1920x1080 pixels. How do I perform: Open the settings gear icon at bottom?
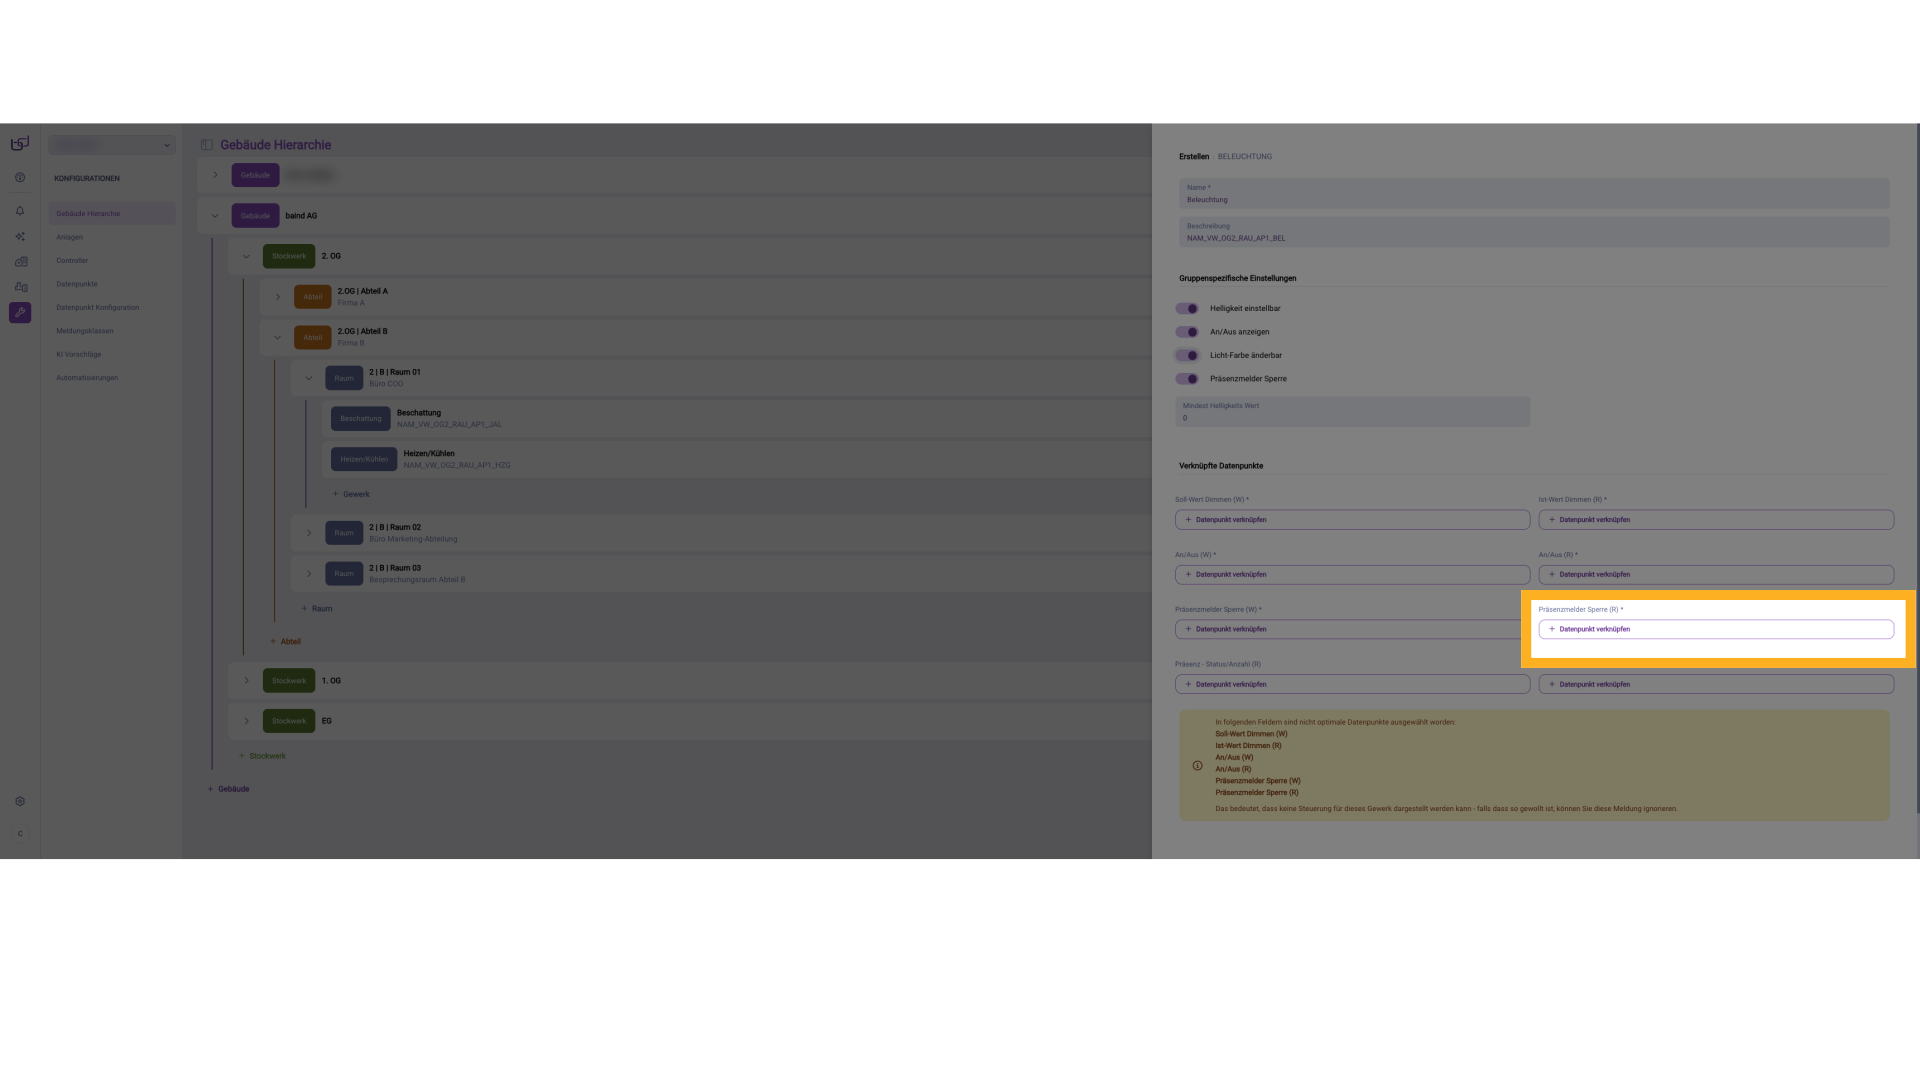(20, 801)
